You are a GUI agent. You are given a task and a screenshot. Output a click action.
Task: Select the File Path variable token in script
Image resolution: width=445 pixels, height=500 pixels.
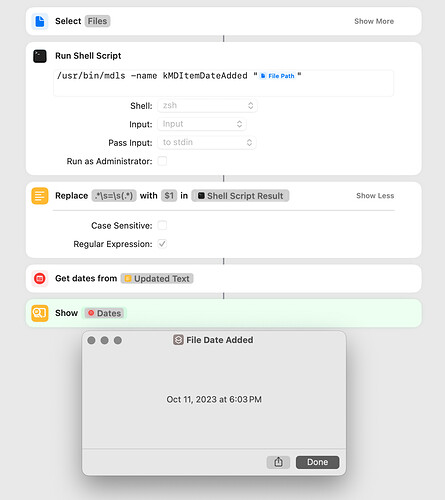click(x=277, y=76)
